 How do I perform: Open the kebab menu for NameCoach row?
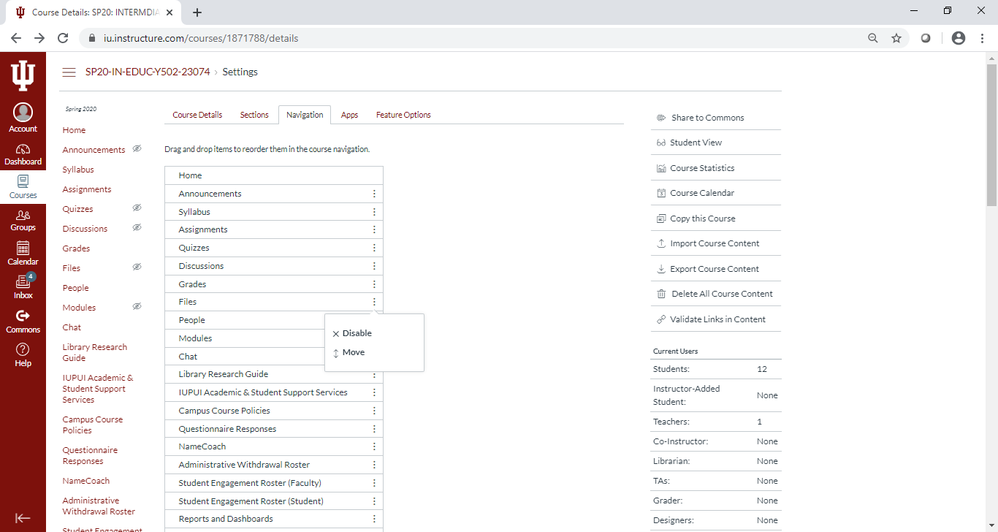pyautogui.click(x=374, y=447)
